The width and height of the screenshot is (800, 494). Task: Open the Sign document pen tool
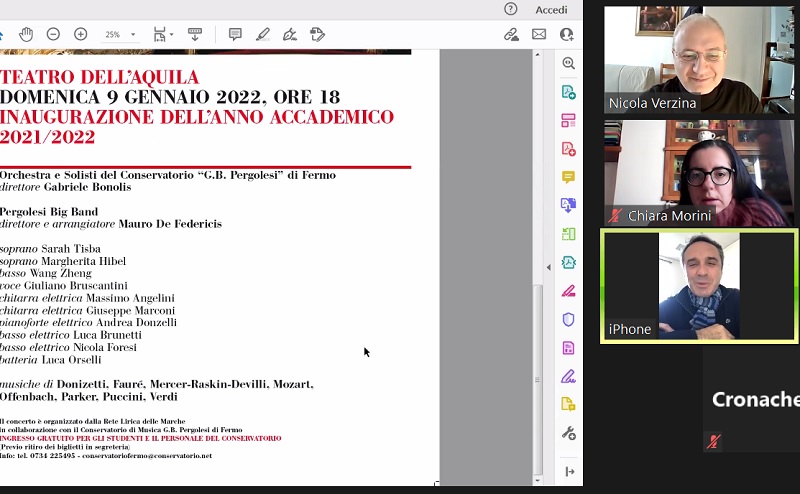coord(290,35)
